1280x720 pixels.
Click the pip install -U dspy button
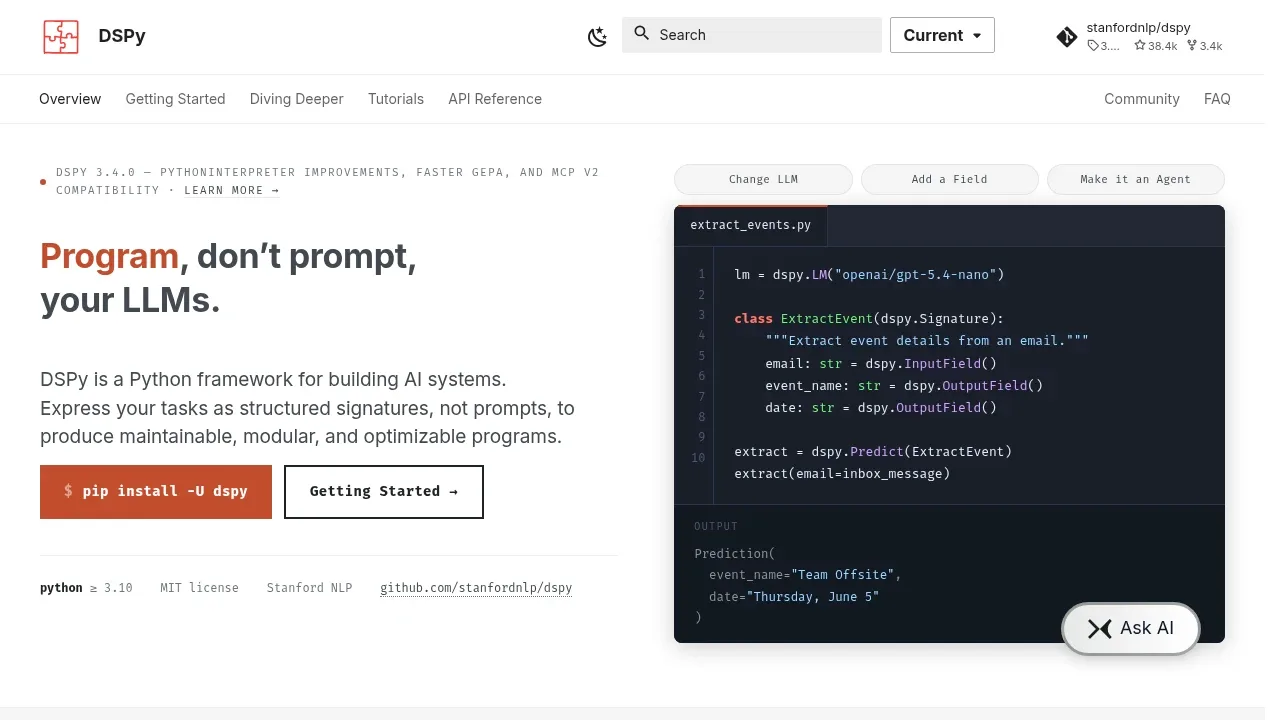tap(156, 492)
